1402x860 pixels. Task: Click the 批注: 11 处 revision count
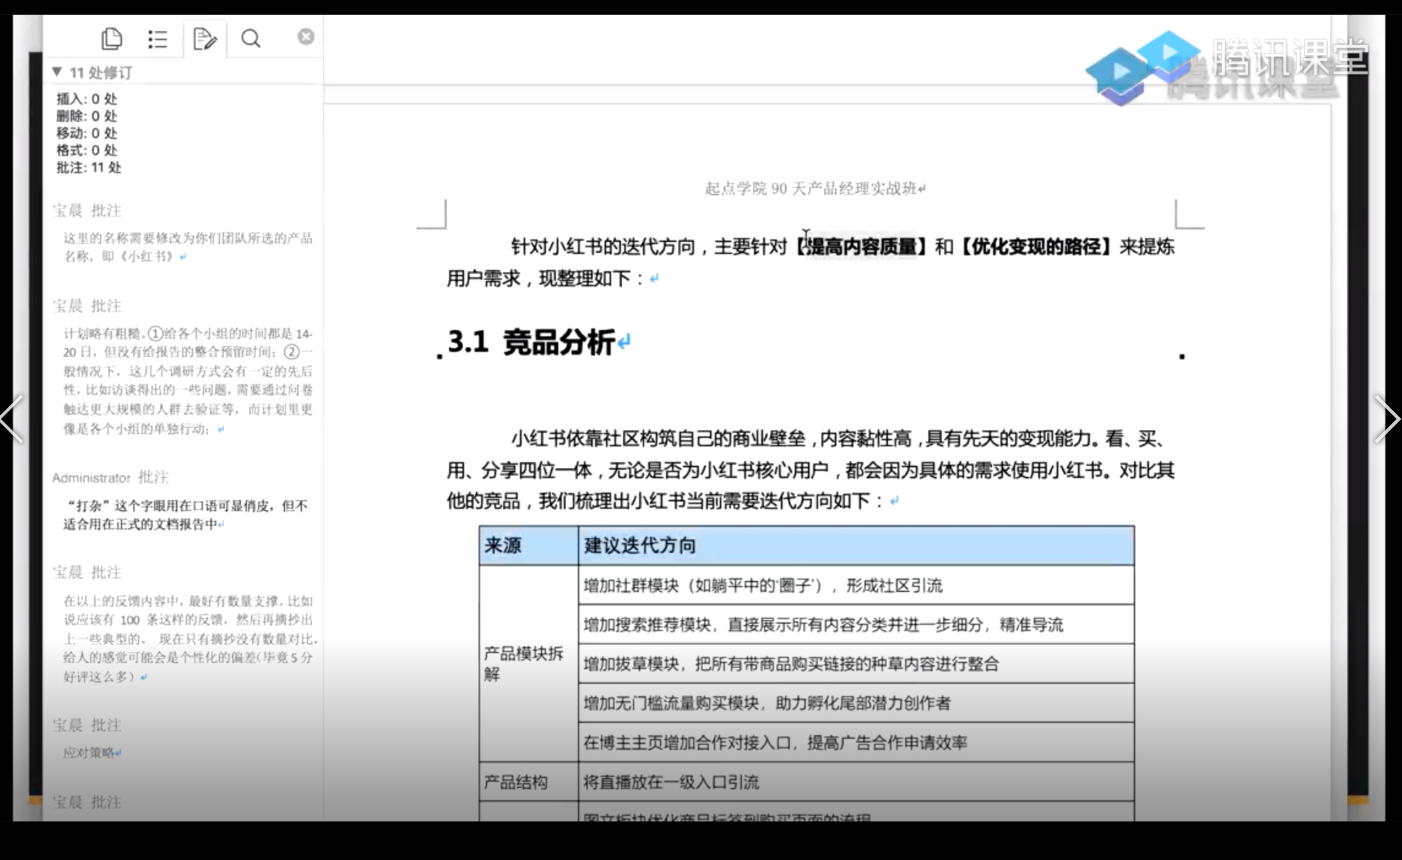[89, 167]
